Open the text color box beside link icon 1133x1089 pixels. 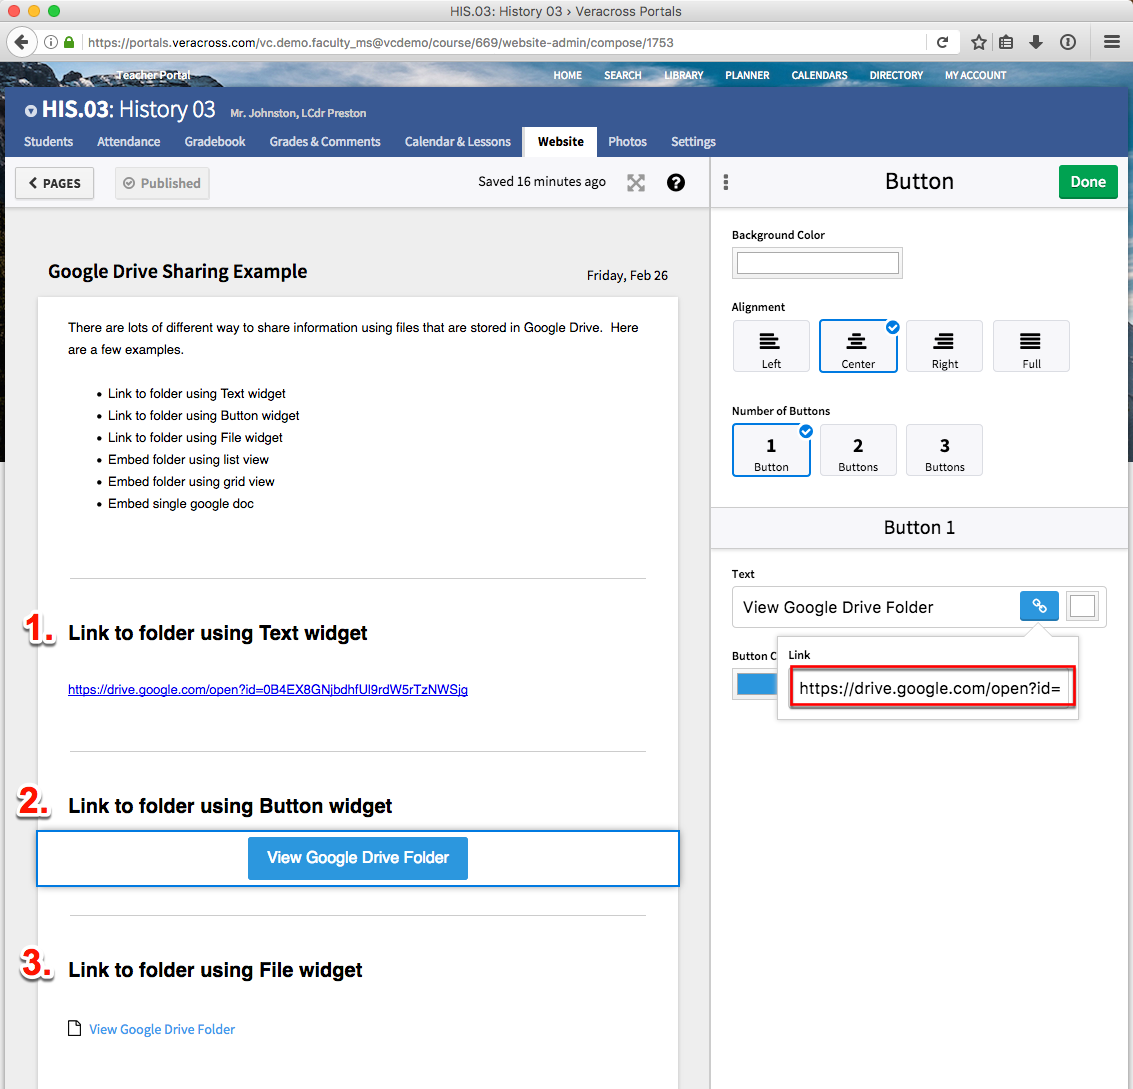coord(1082,606)
